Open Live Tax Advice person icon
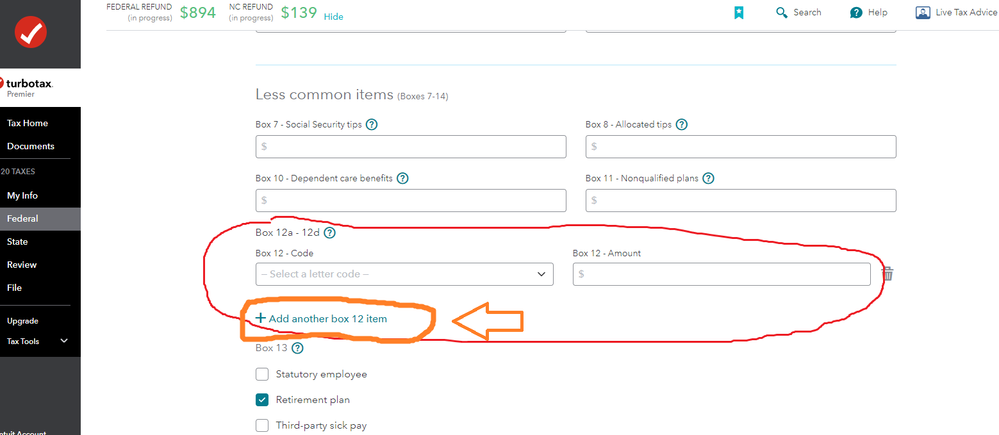This screenshot has width=999, height=435. click(x=923, y=13)
